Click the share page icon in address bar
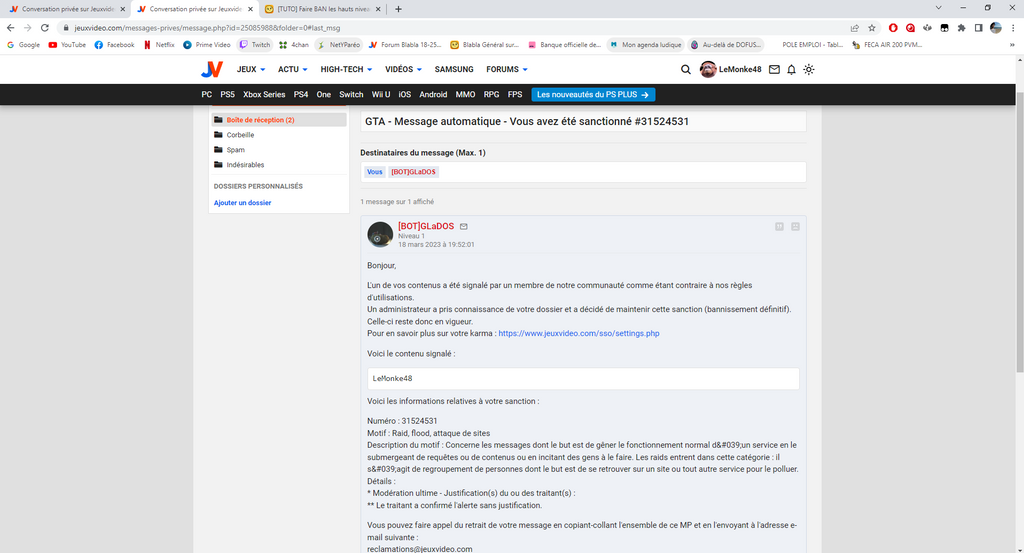 coord(854,28)
